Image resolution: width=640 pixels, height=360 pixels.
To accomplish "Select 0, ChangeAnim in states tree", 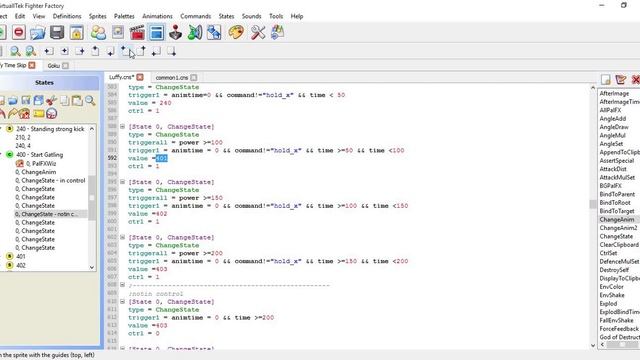I will click(36, 172).
